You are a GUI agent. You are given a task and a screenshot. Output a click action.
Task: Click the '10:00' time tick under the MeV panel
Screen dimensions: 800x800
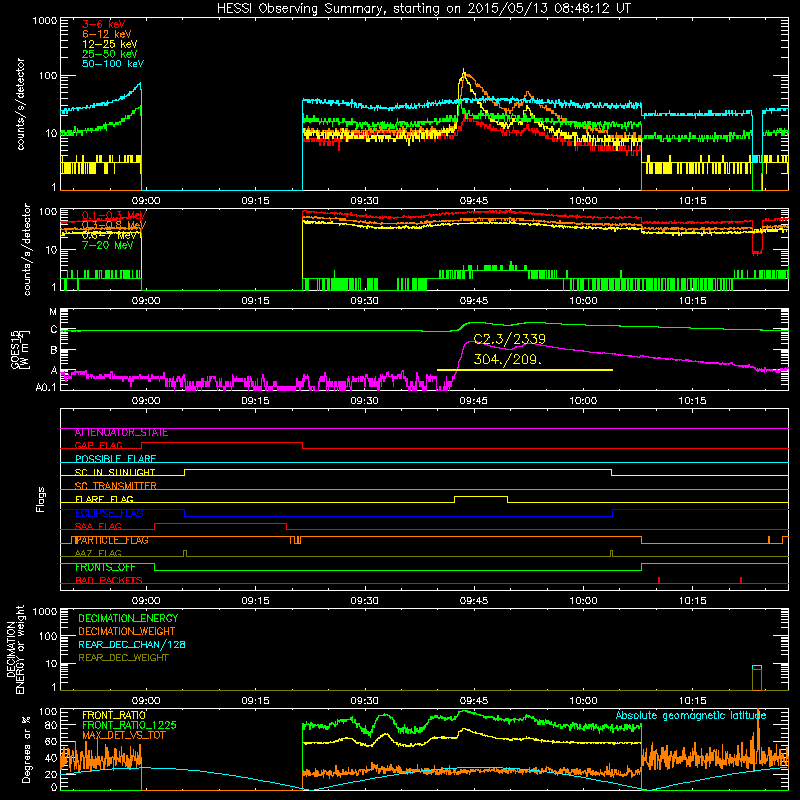coord(583,301)
